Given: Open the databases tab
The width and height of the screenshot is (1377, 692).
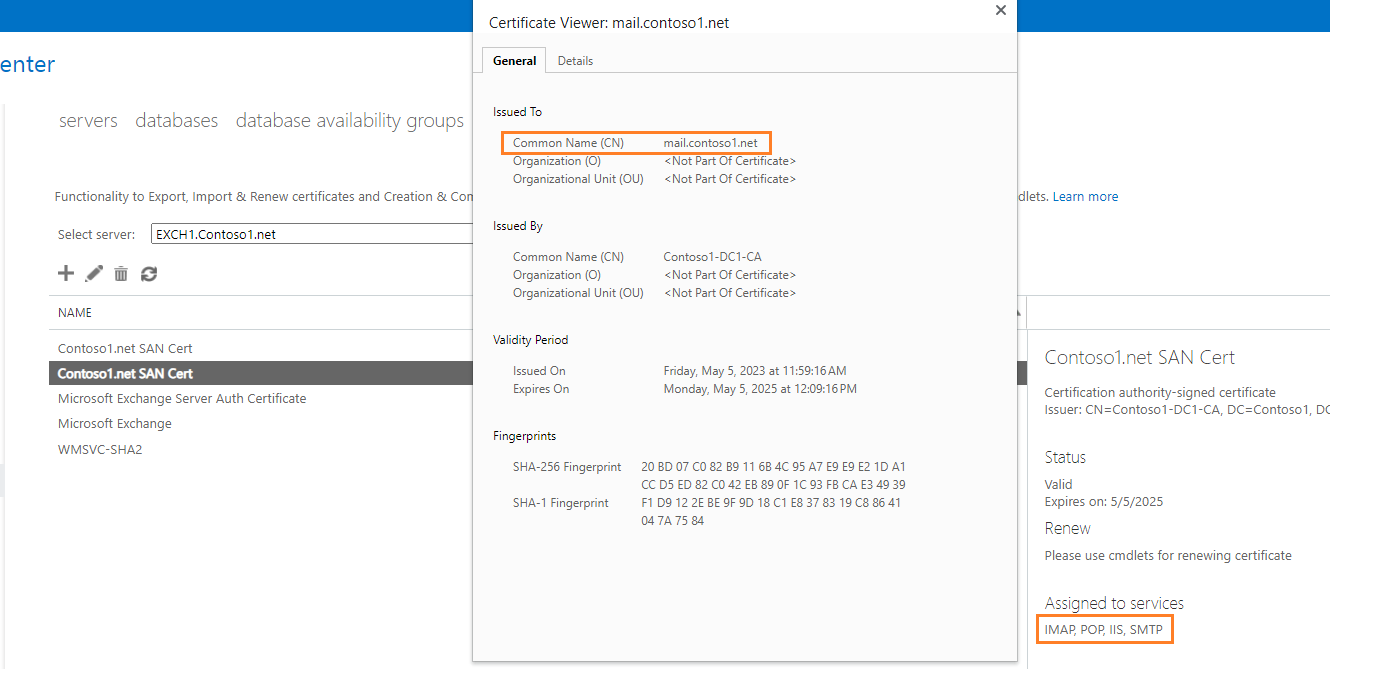Looking at the screenshot, I should pyautogui.click(x=177, y=121).
